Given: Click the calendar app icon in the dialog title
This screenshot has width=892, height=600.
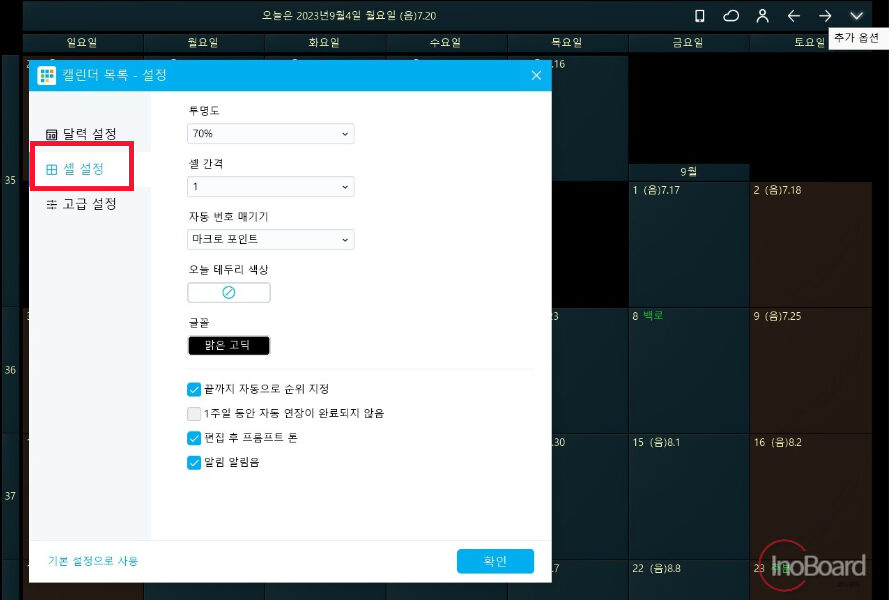Looking at the screenshot, I should [47, 75].
